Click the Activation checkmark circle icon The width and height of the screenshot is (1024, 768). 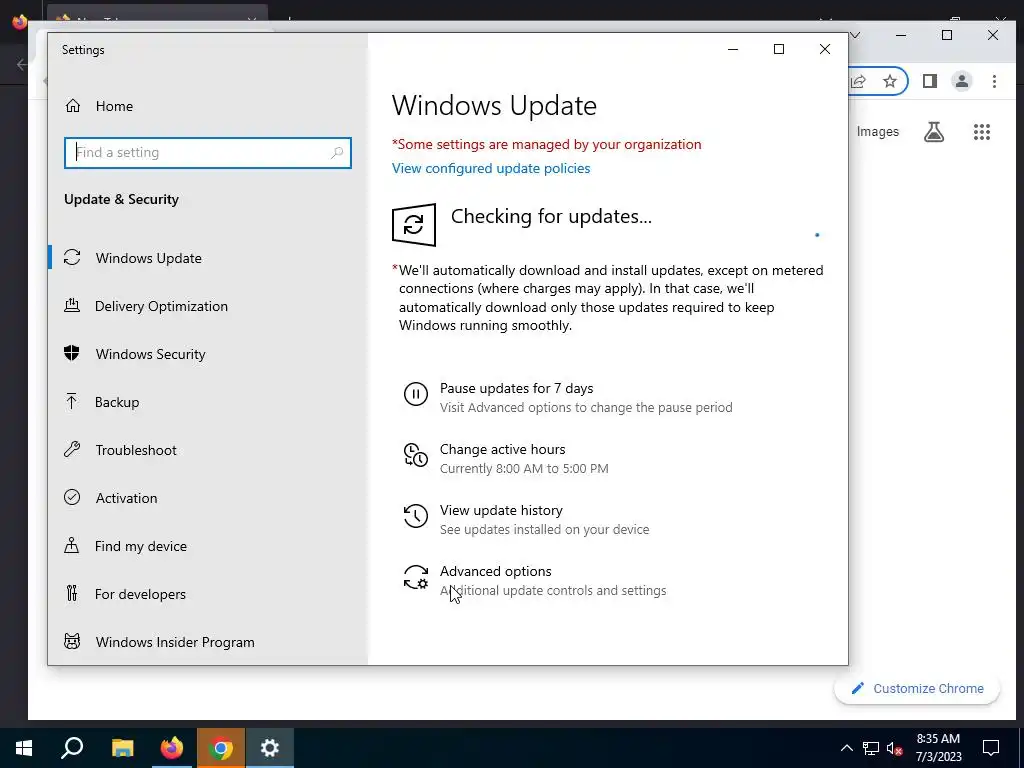point(72,497)
